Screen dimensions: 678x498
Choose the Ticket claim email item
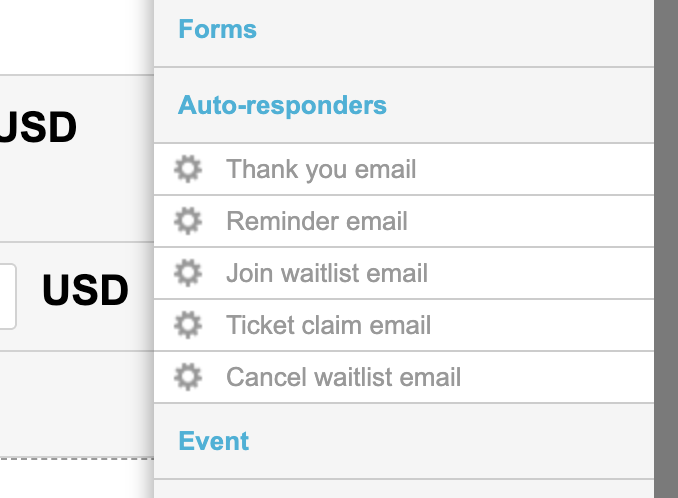pyautogui.click(x=328, y=325)
